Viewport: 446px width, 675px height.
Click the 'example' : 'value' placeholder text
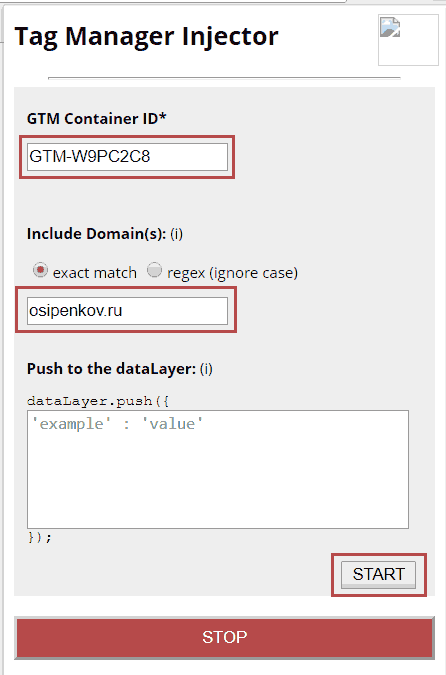[x=117, y=424]
